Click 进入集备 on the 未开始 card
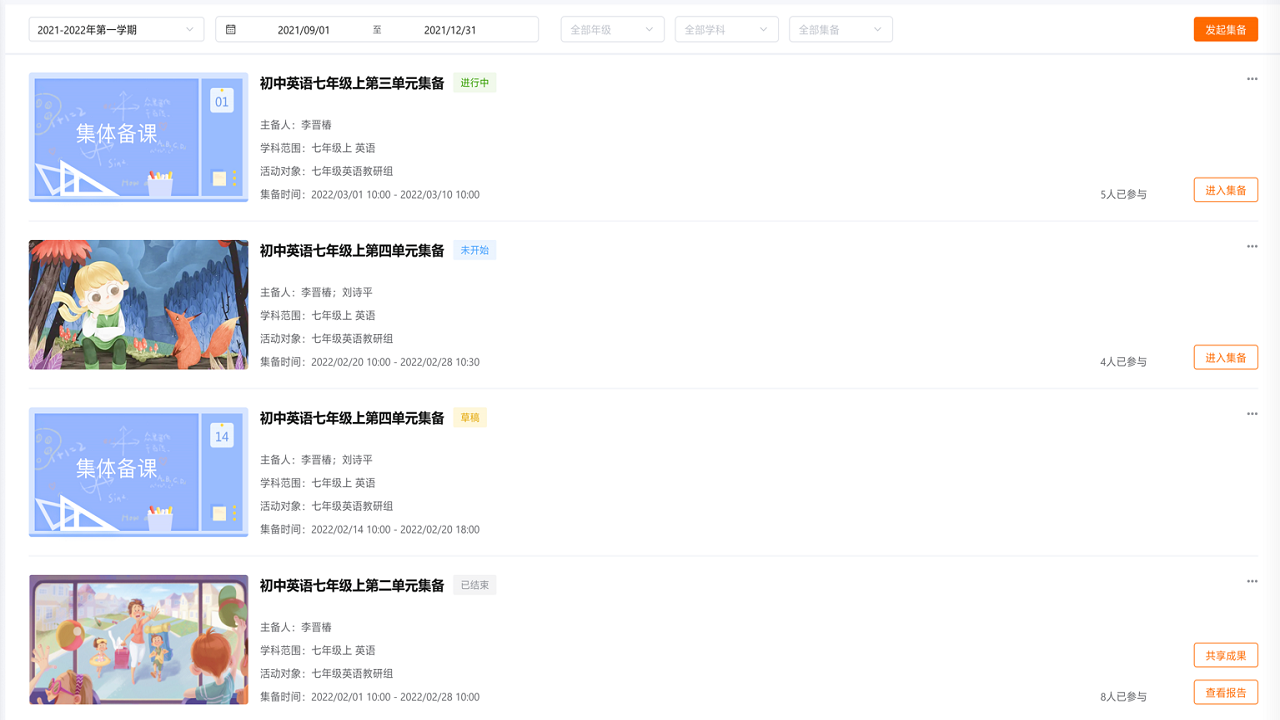The image size is (1280, 720). tap(1225, 356)
